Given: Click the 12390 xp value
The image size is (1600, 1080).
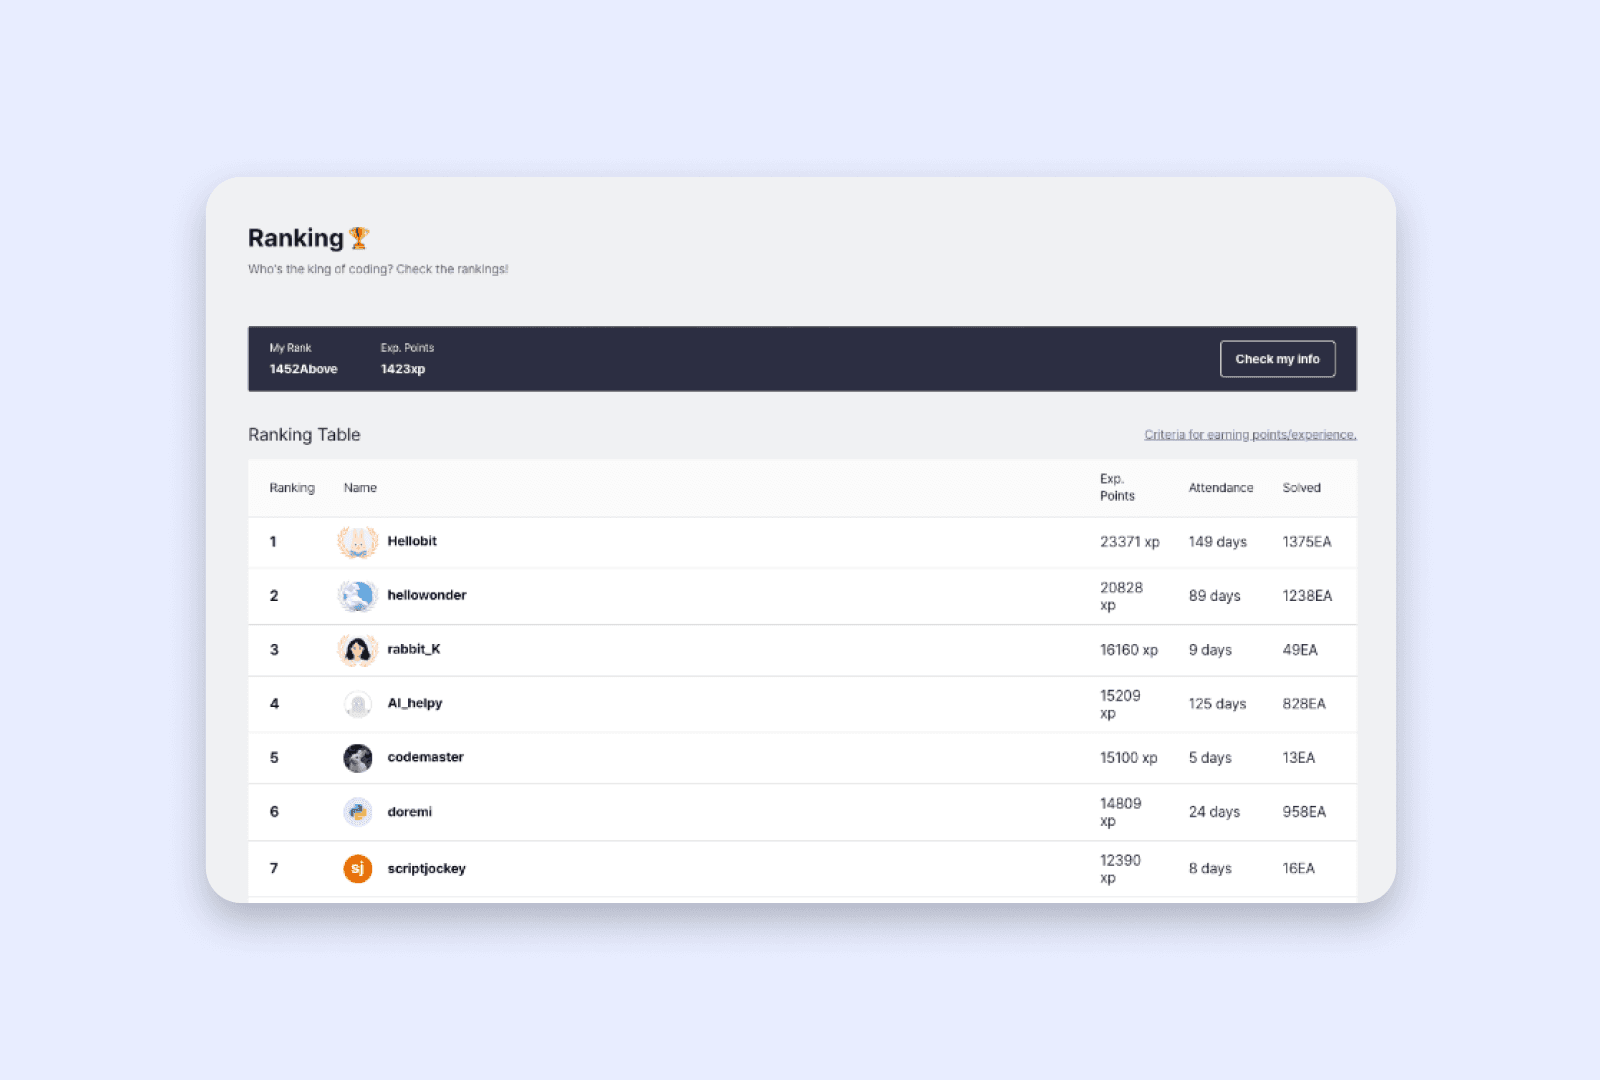Looking at the screenshot, I should pos(1120,869).
